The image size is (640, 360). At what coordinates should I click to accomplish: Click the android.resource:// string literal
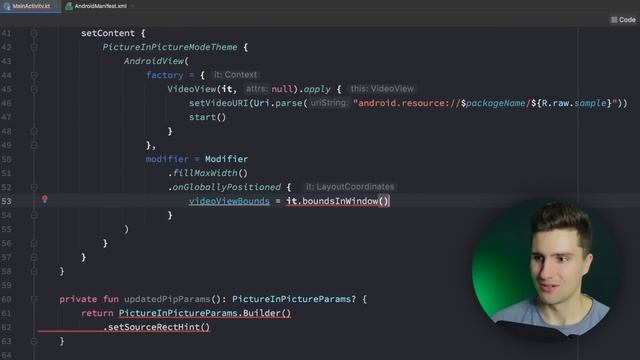coord(407,103)
